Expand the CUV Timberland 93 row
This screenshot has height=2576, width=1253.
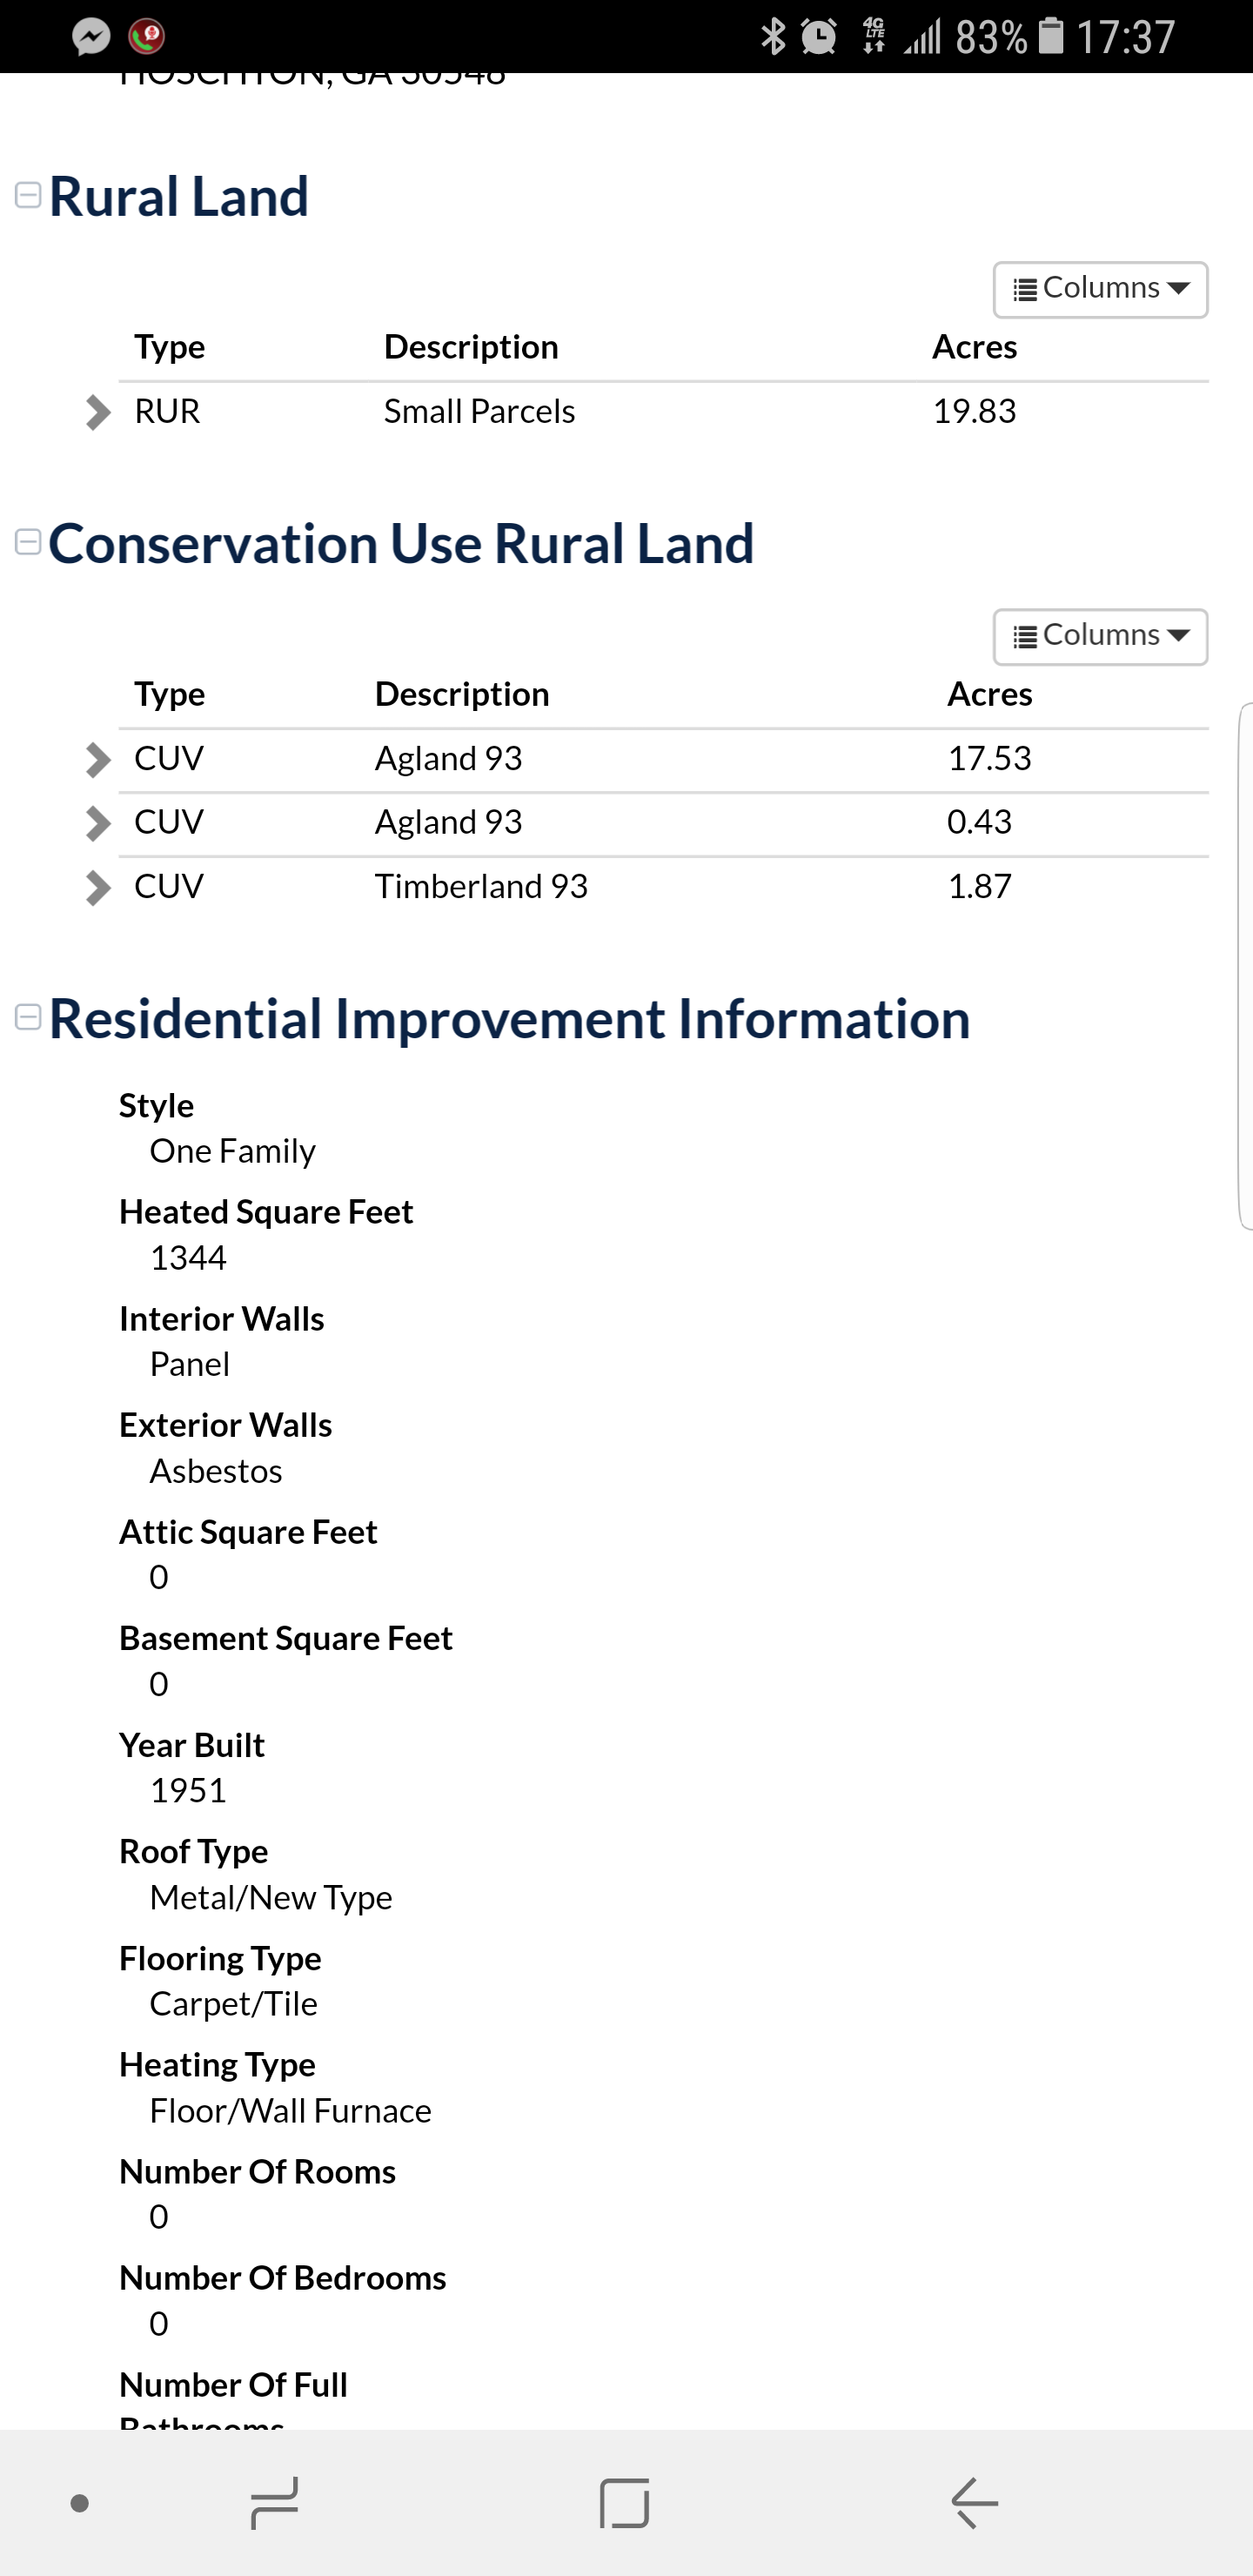point(97,887)
